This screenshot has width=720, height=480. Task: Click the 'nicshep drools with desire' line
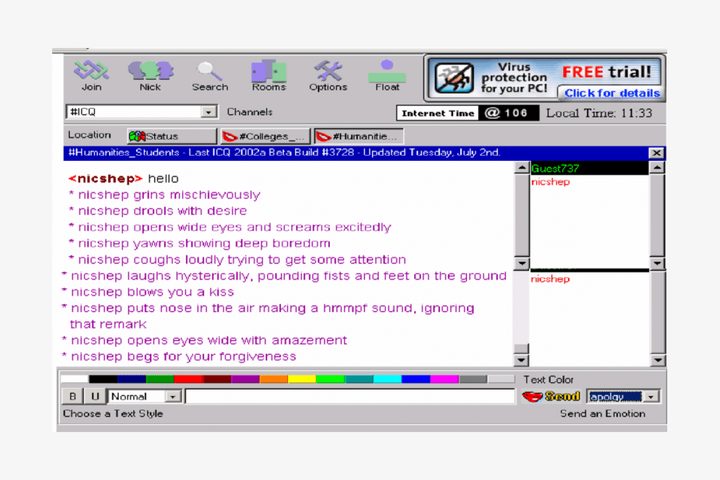click(x=158, y=211)
